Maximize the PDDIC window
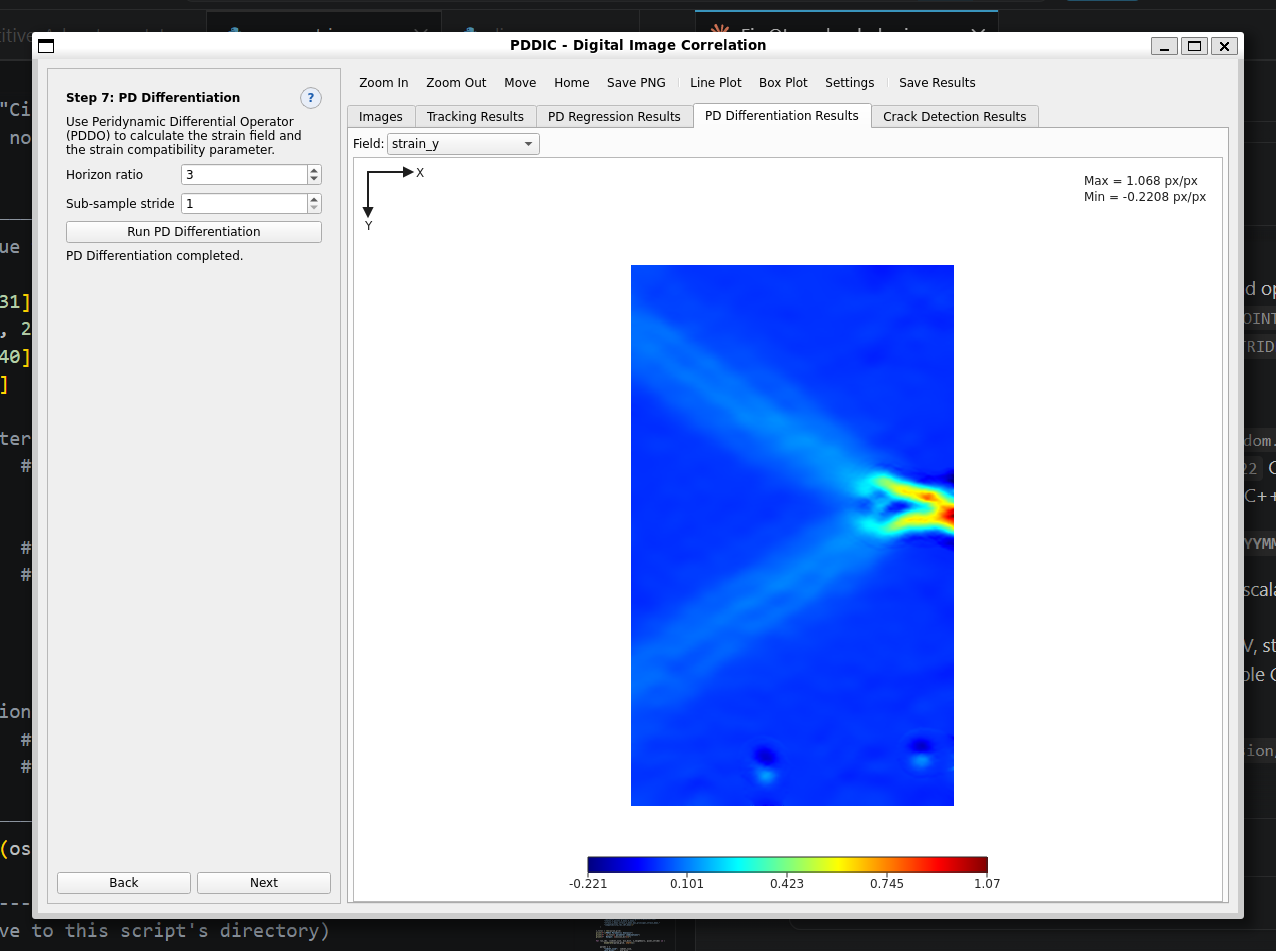 click(x=1194, y=46)
